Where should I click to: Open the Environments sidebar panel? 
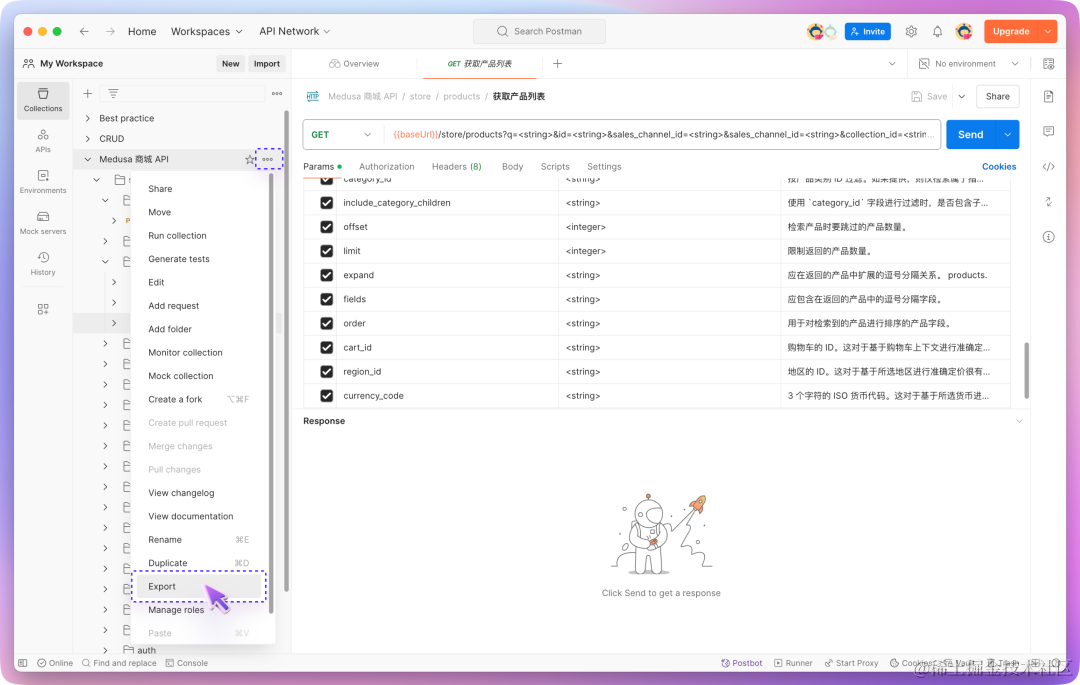click(43, 182)
